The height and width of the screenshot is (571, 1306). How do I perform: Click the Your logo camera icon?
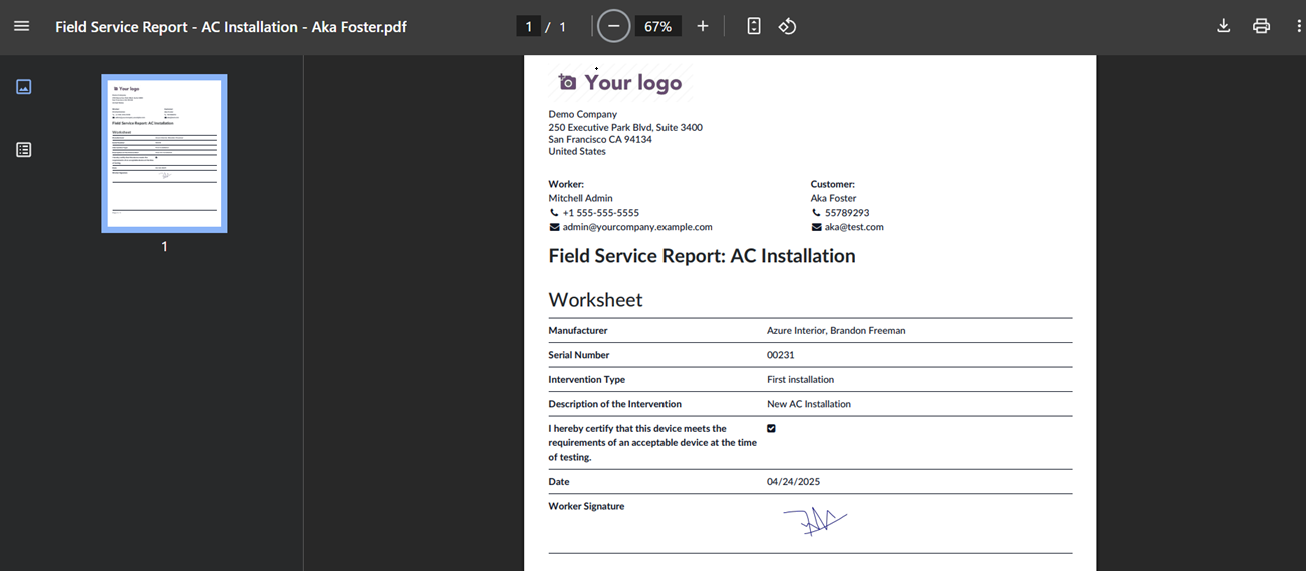(x=568, y=83)
